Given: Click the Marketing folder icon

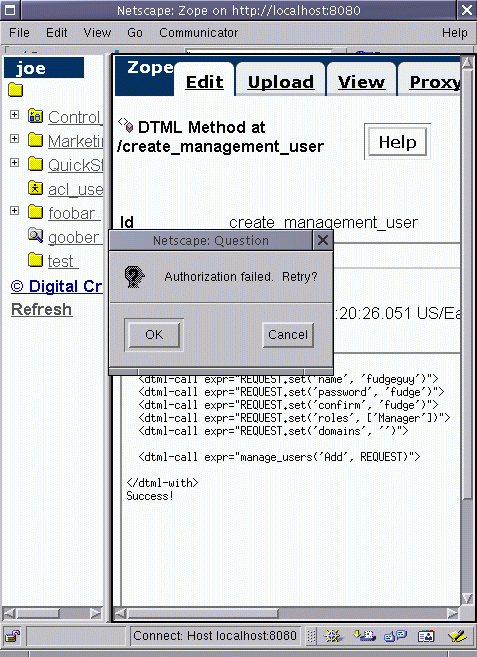Looking at the screenshot, I should pos(35,140).
